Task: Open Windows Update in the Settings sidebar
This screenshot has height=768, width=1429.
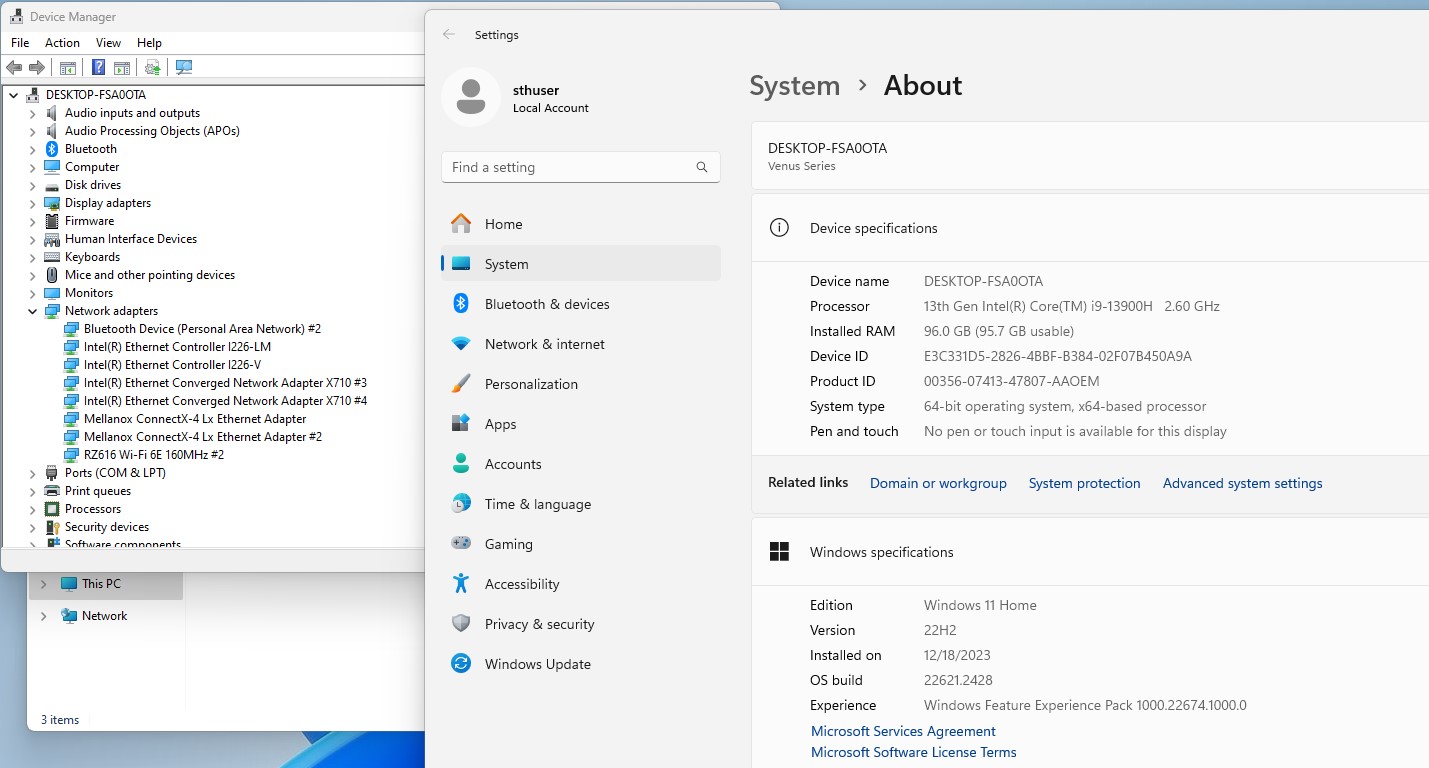Action: tap(537, 664)
